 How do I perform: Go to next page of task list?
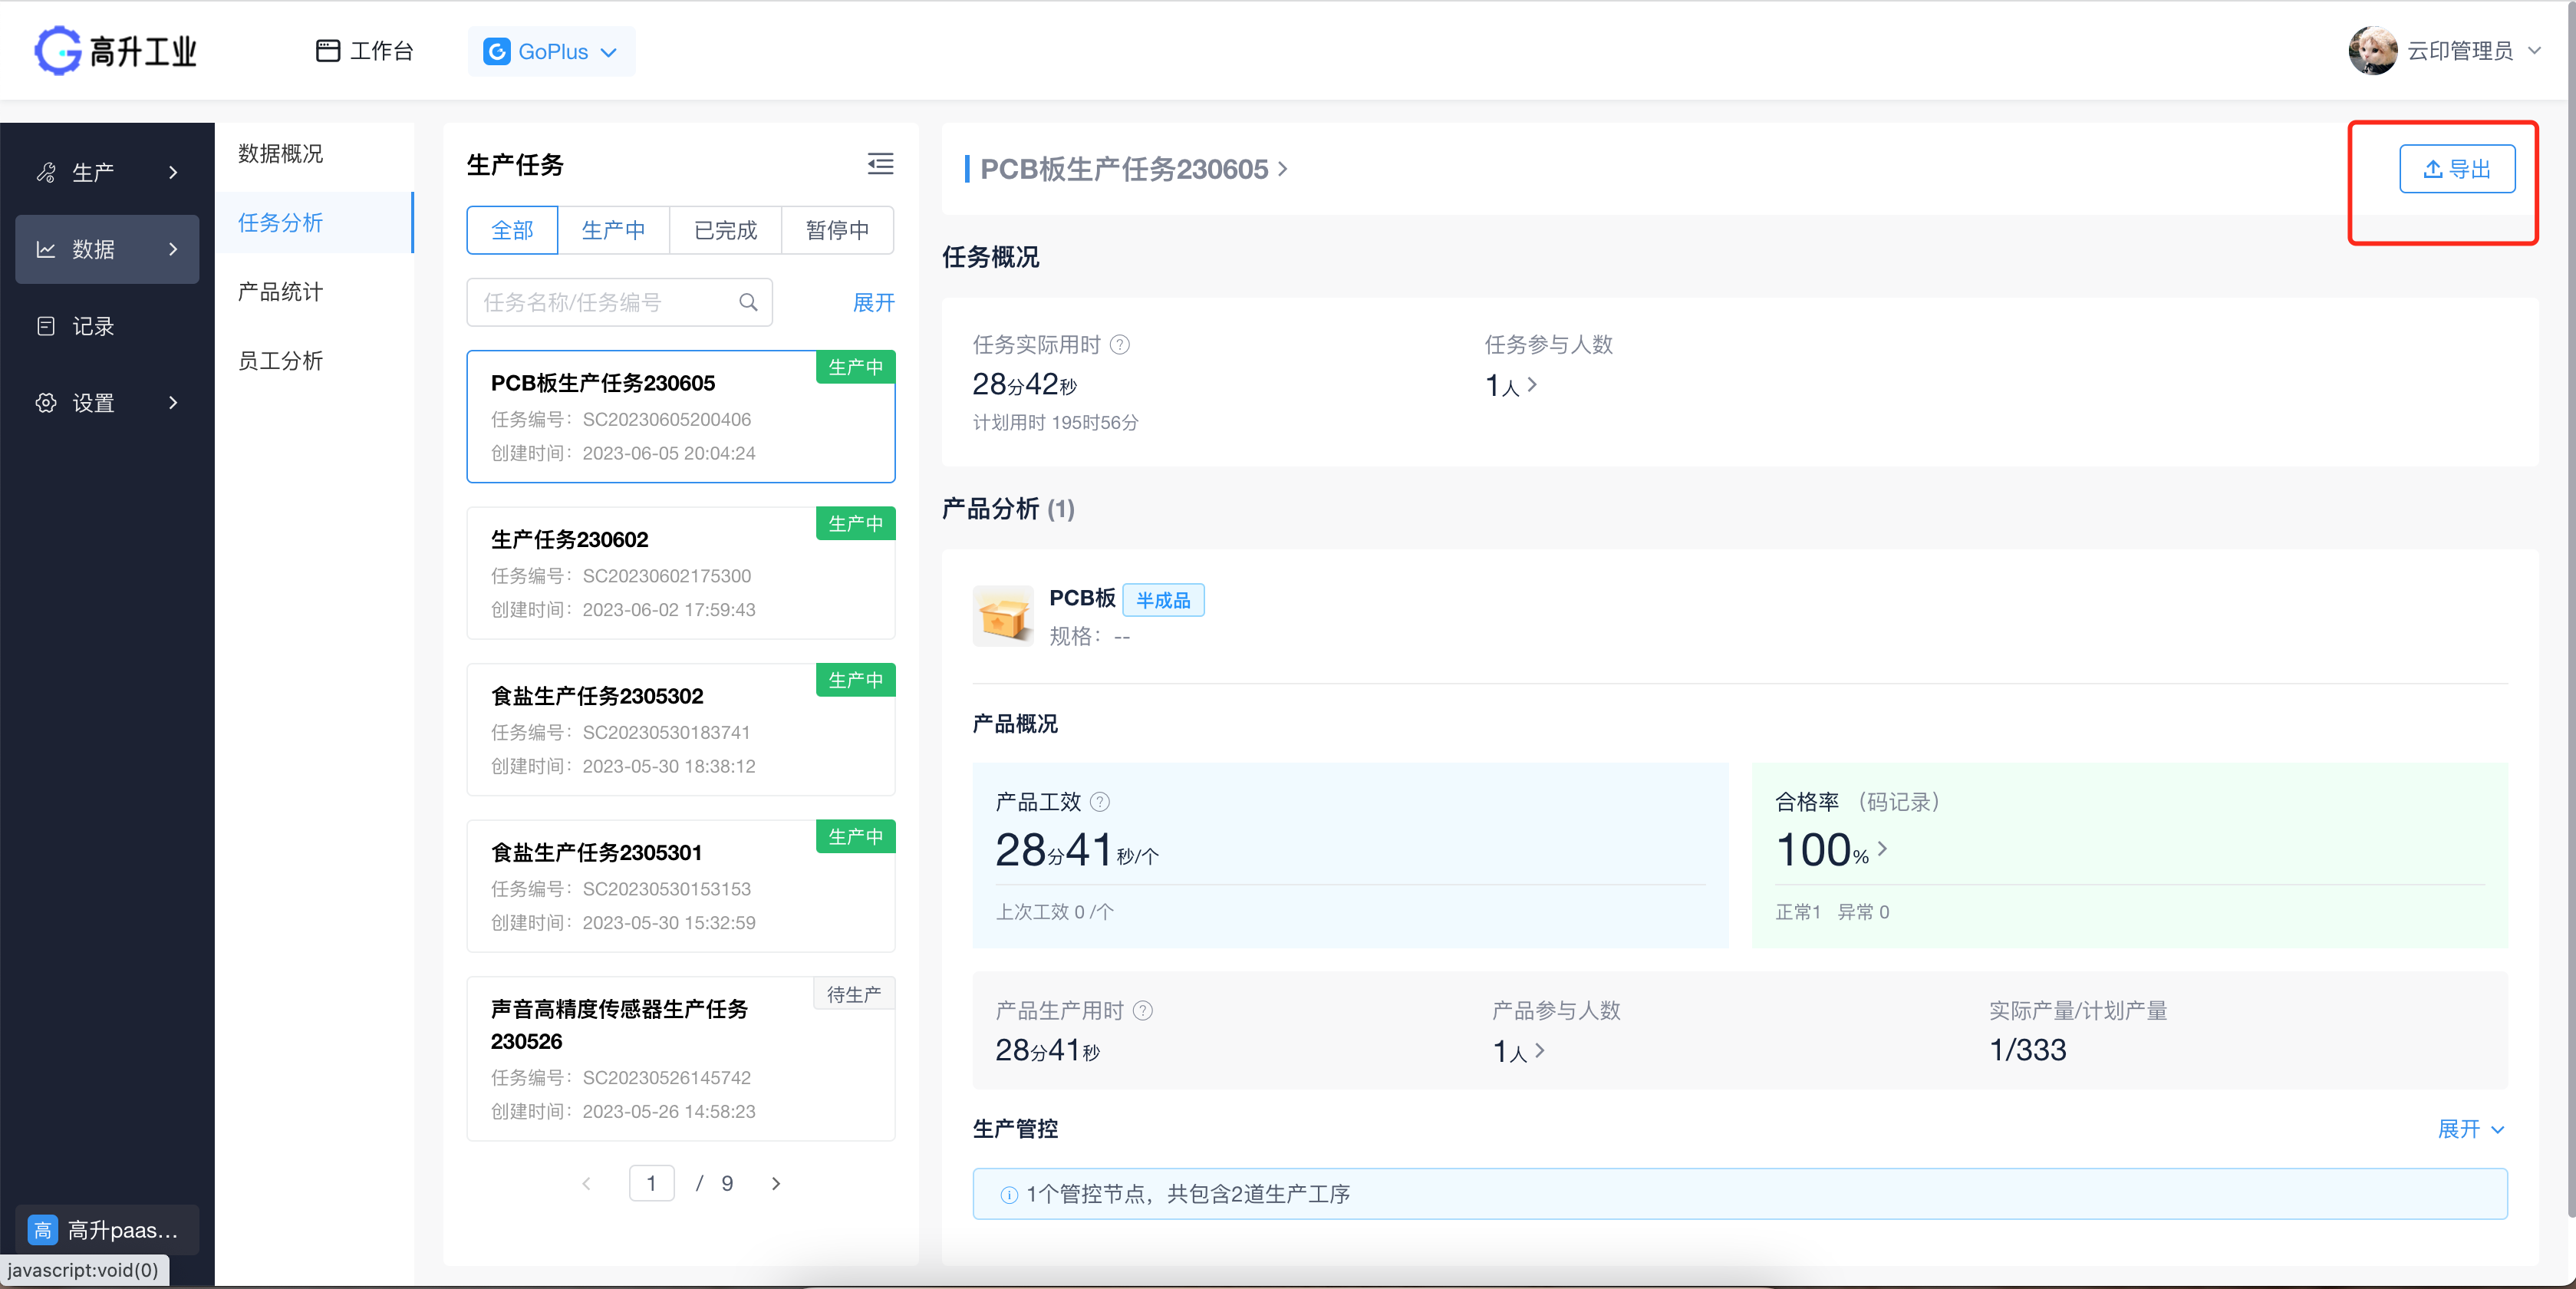tap(776, 1184)
